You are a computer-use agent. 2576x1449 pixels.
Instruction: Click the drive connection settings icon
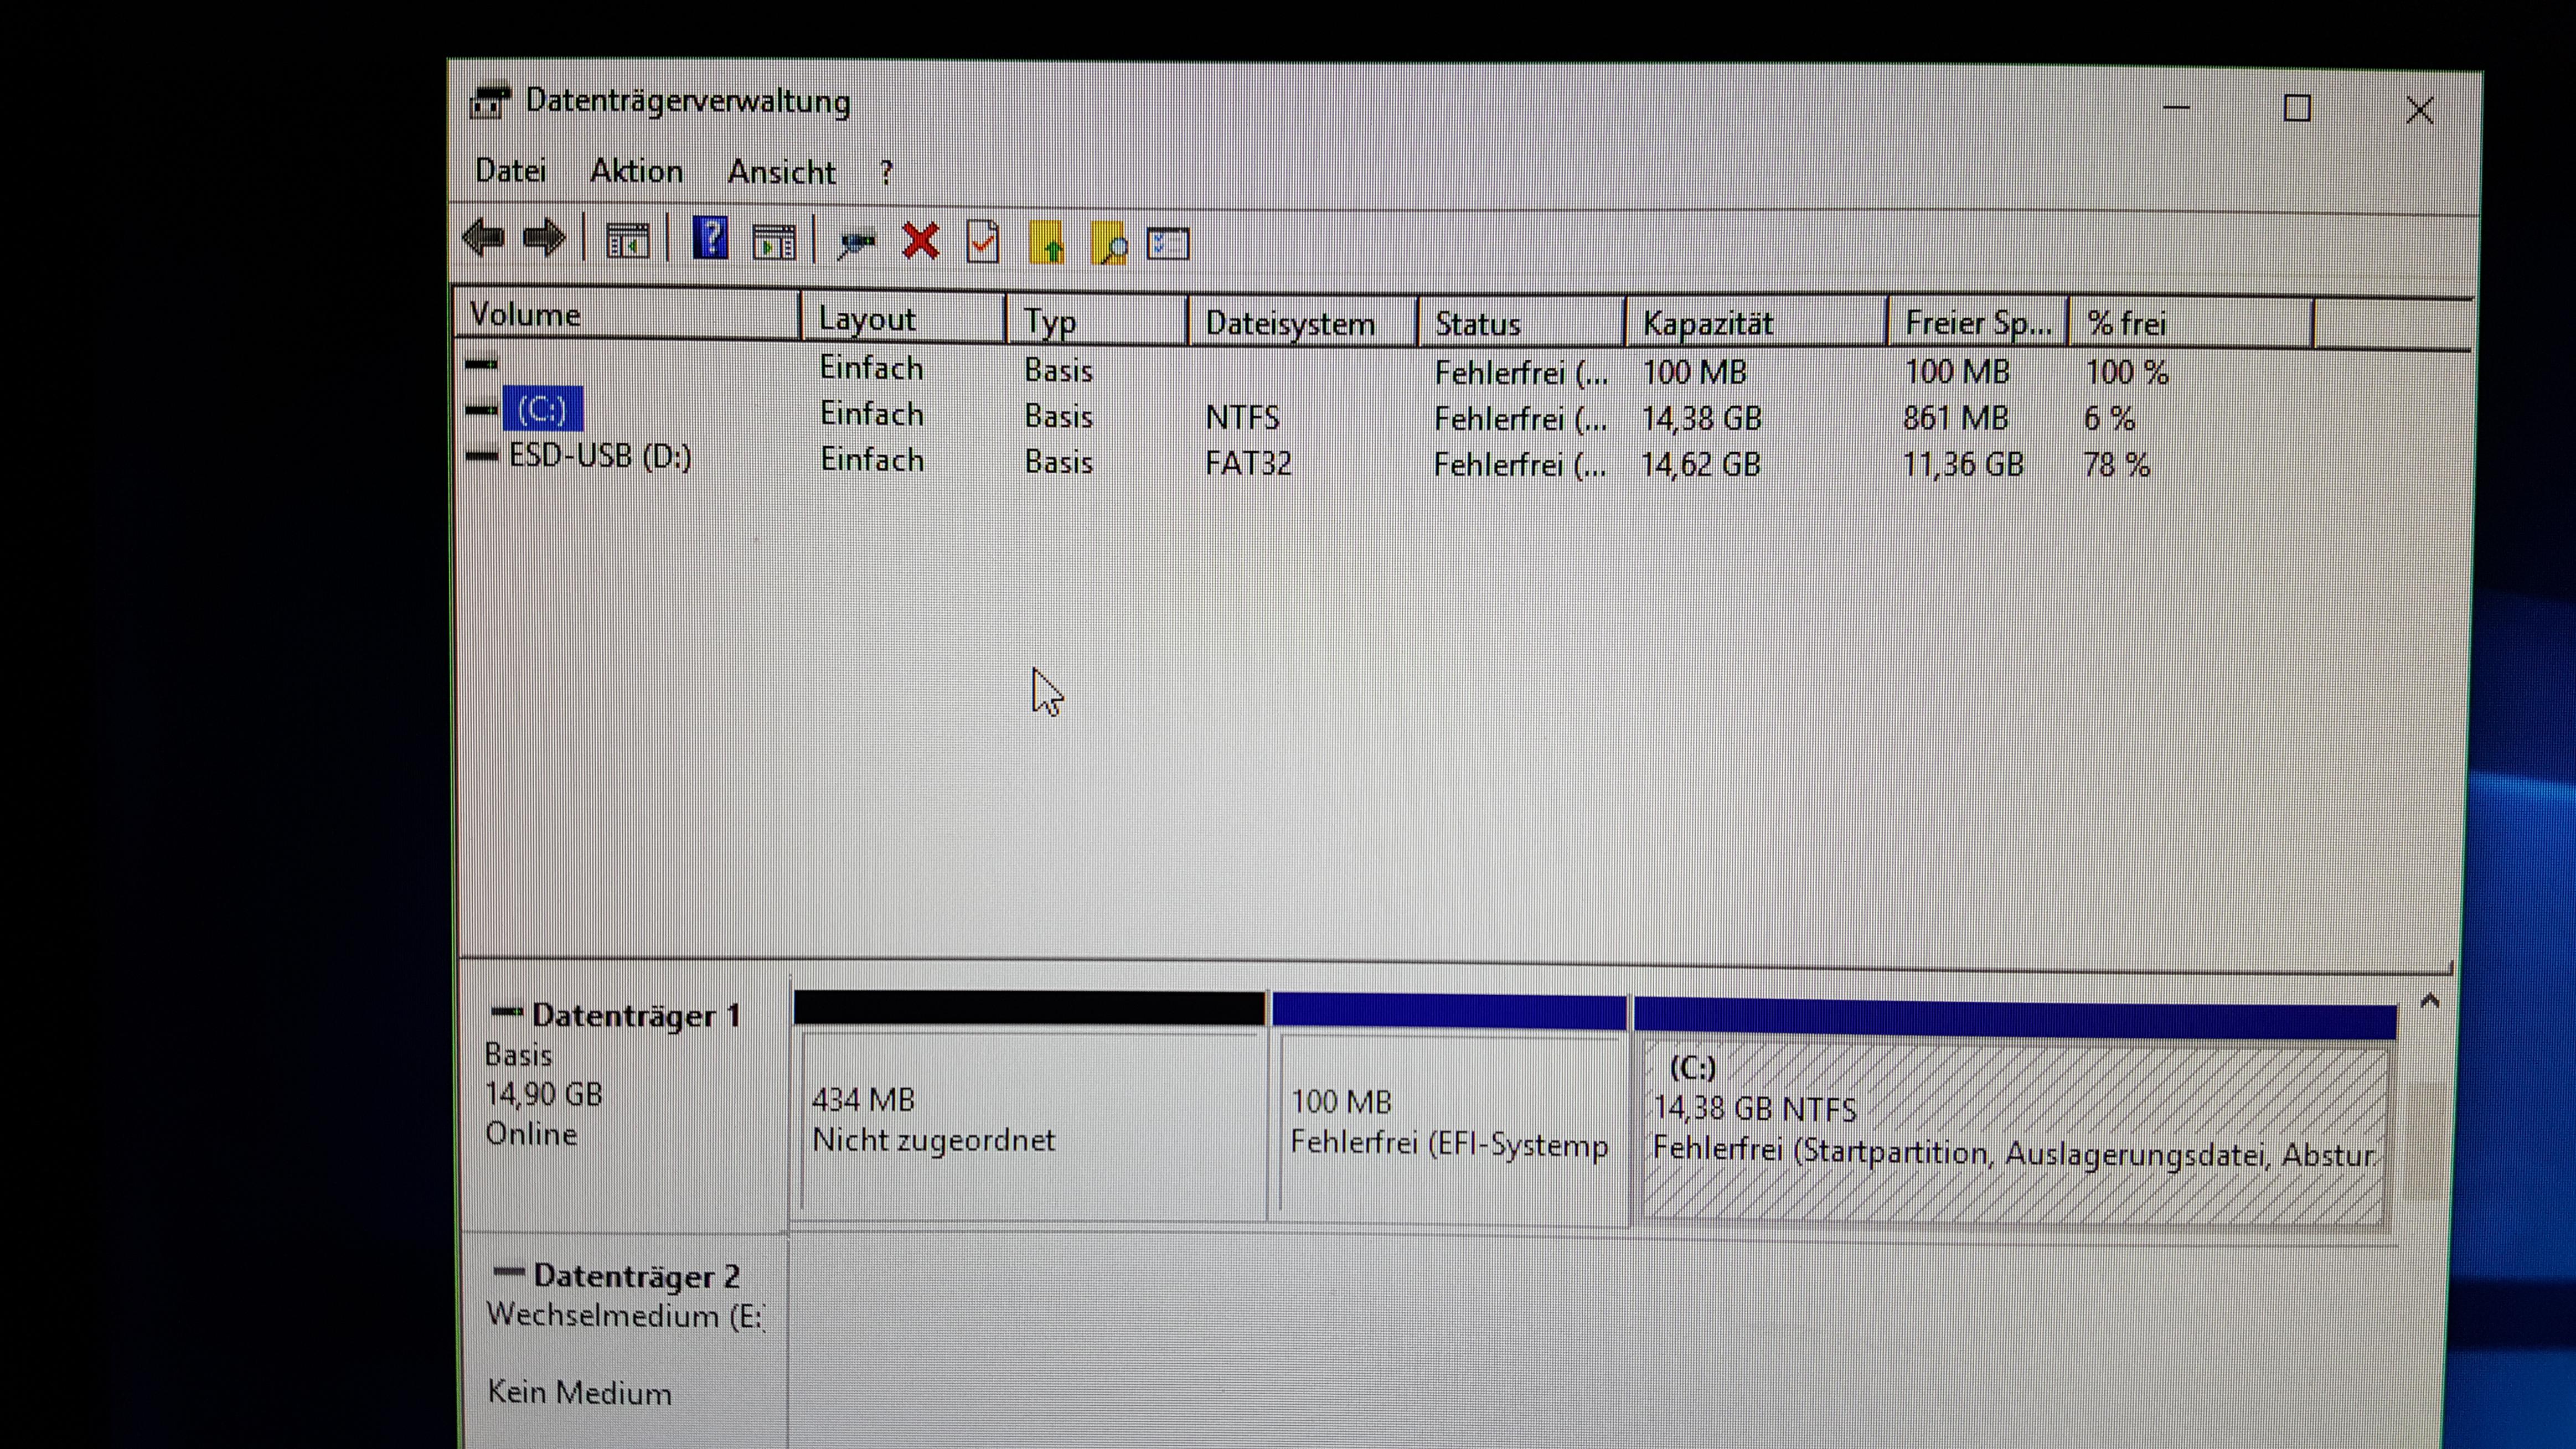pos(856,242)
